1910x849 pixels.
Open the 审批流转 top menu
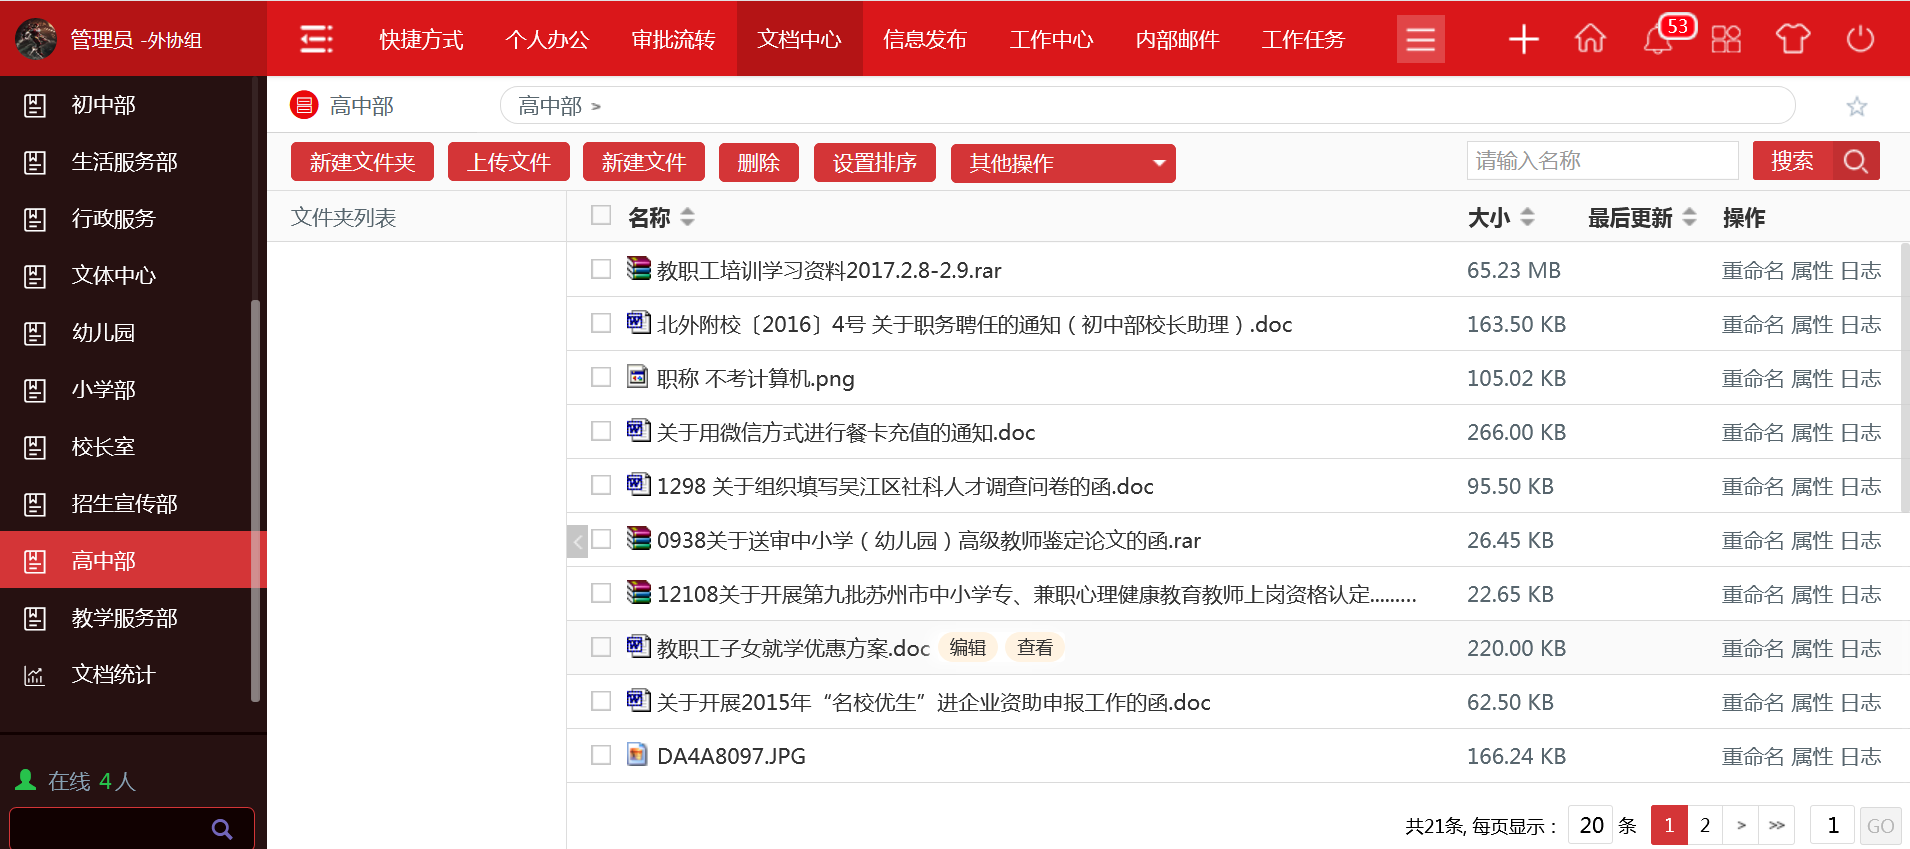[673, 39]
